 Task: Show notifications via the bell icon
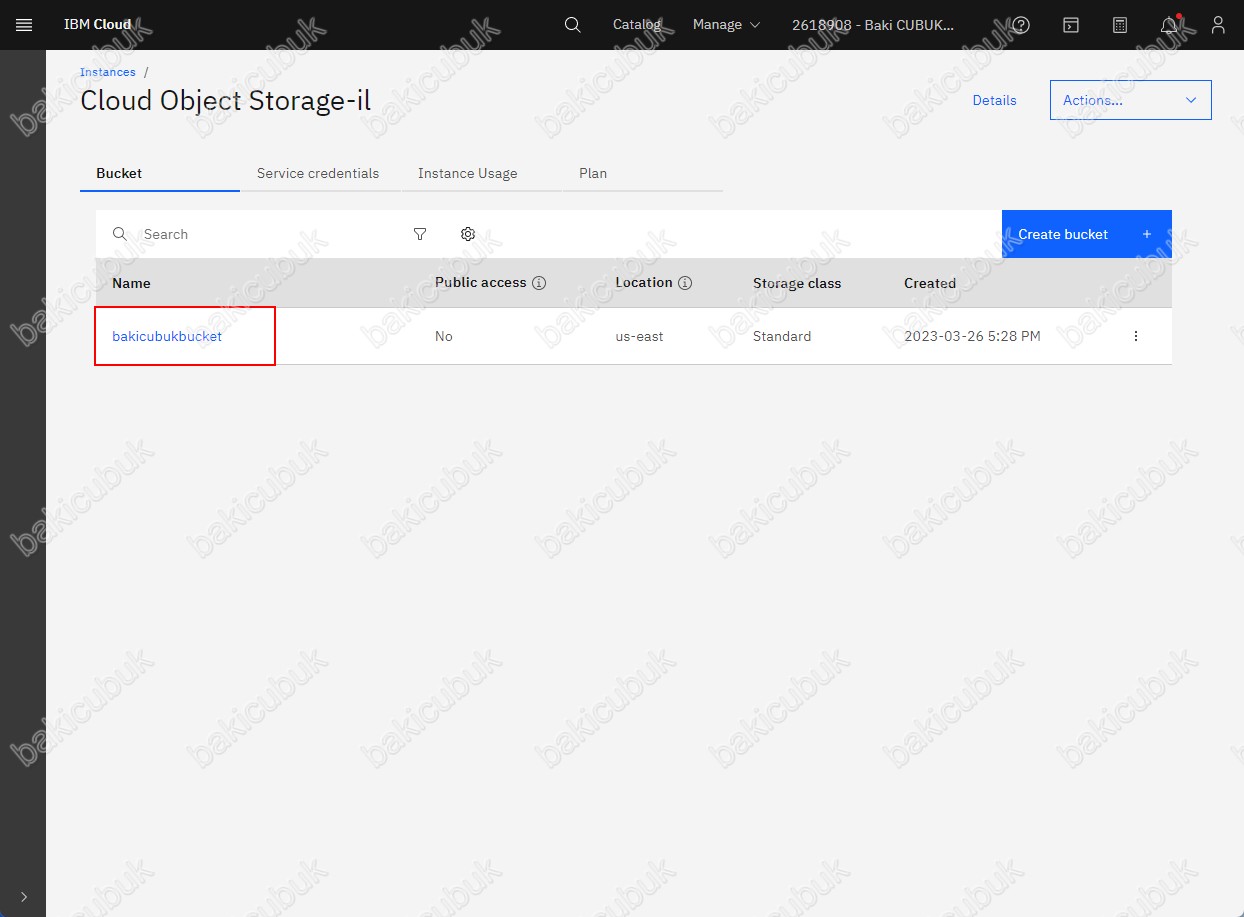click(x=1169, y=25)
